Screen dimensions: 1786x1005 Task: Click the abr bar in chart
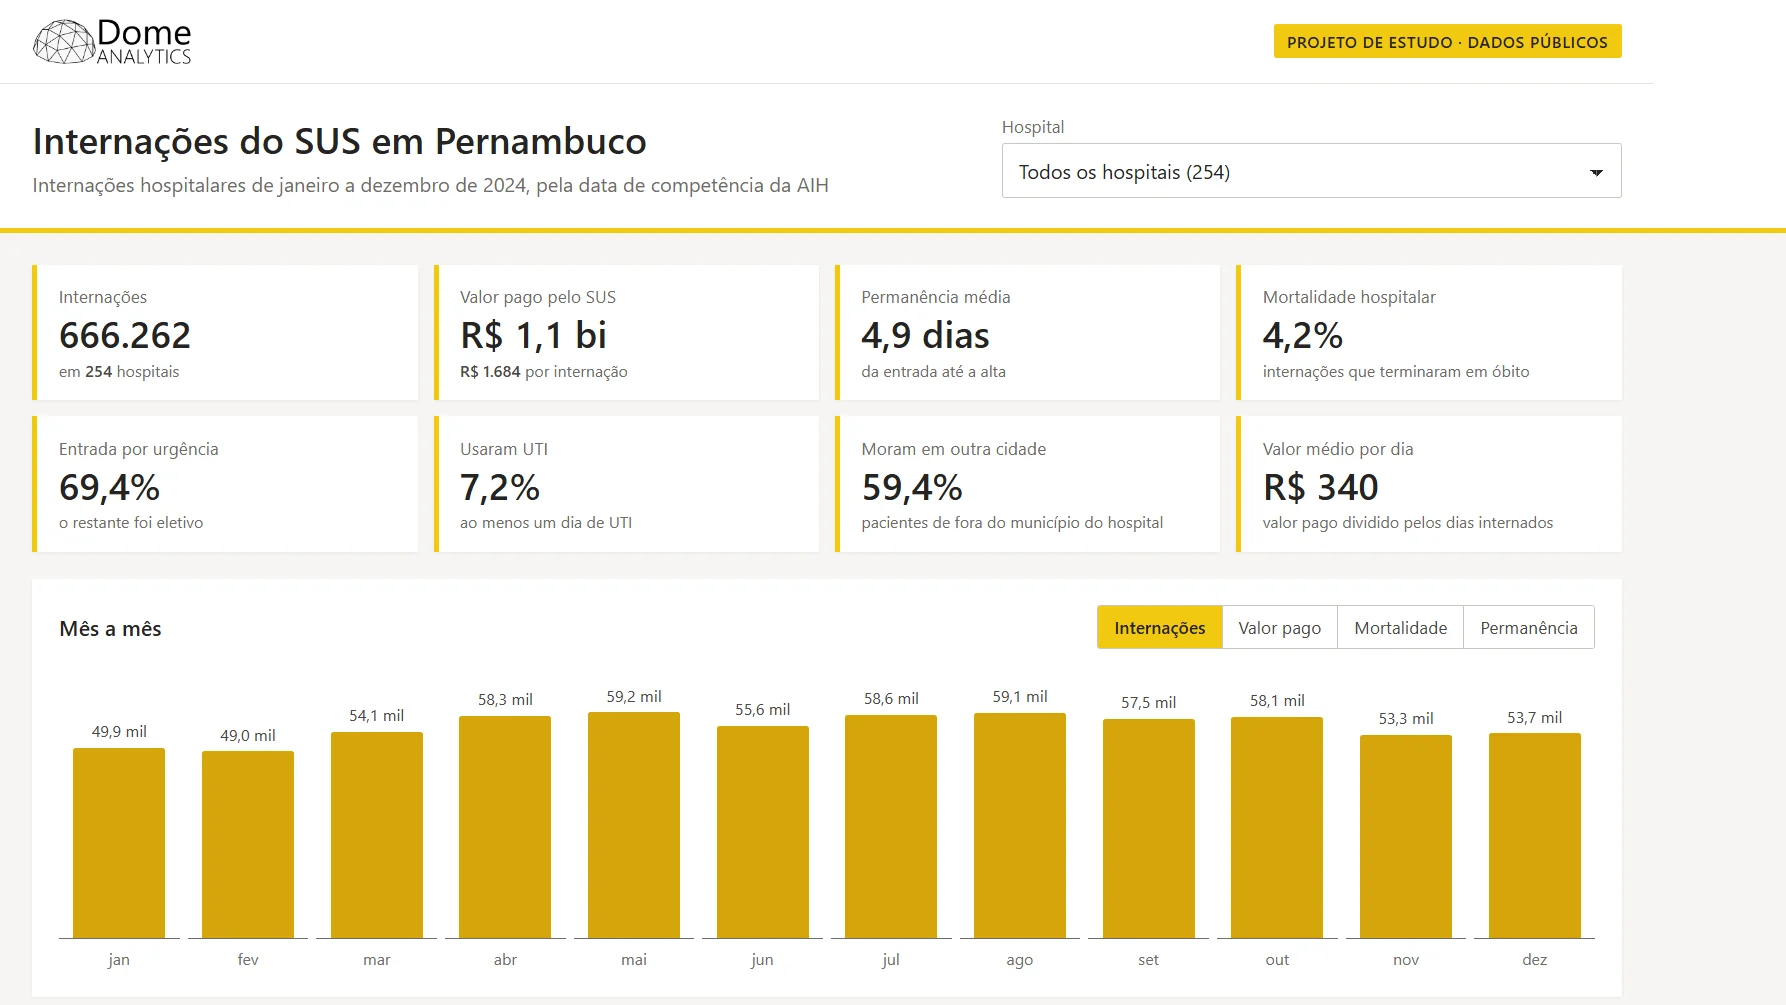coord(505,827)
